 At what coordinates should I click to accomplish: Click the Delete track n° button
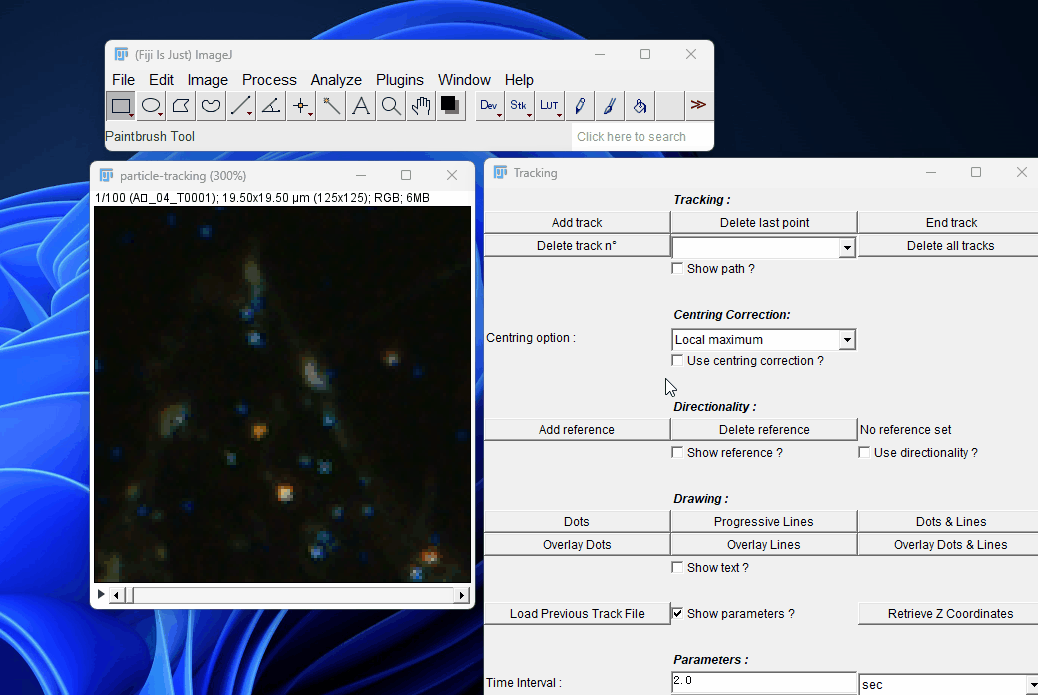point(577,246)
